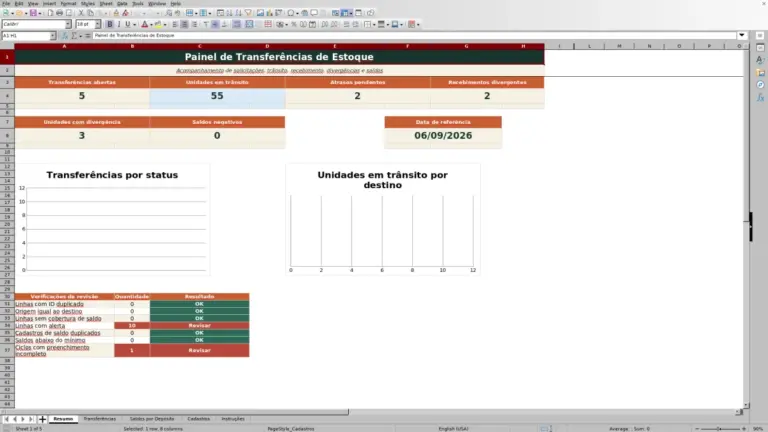The height and width of the screenshot is (432, 768).
Task: Select the Unidades em trânsito 55 cell
Action: coord(217,96)
